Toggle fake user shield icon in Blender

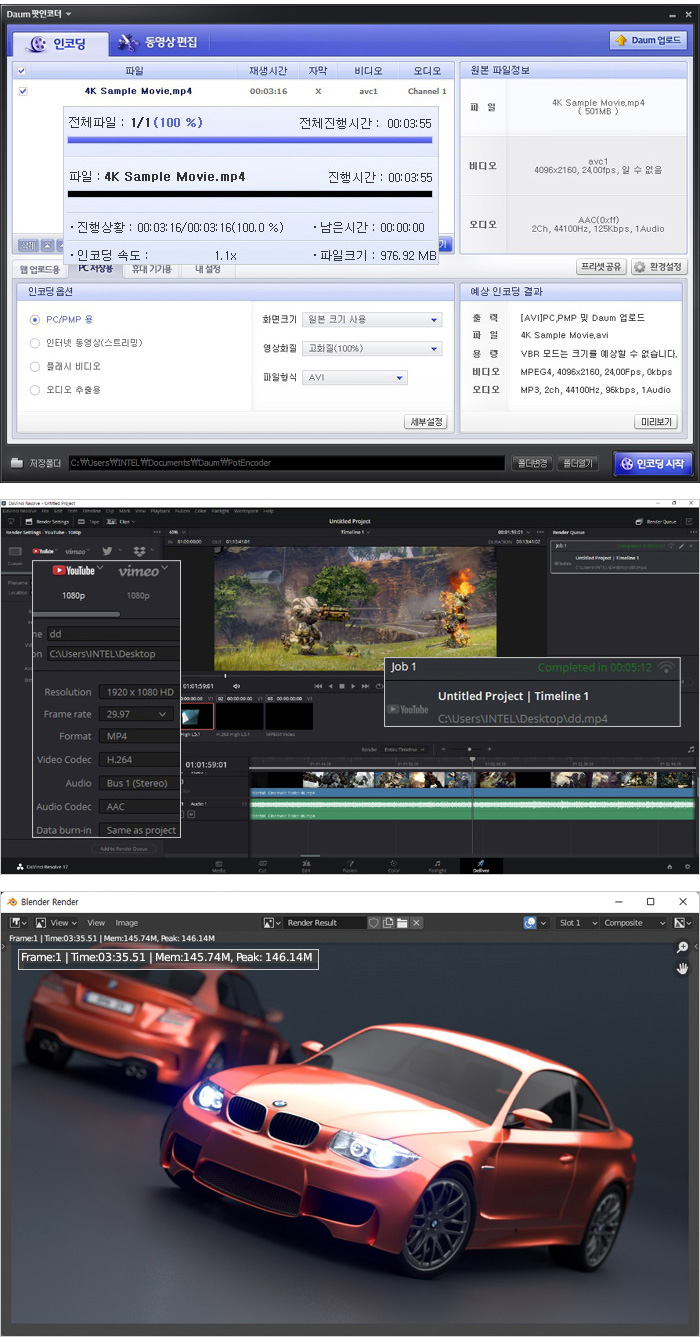374,923
